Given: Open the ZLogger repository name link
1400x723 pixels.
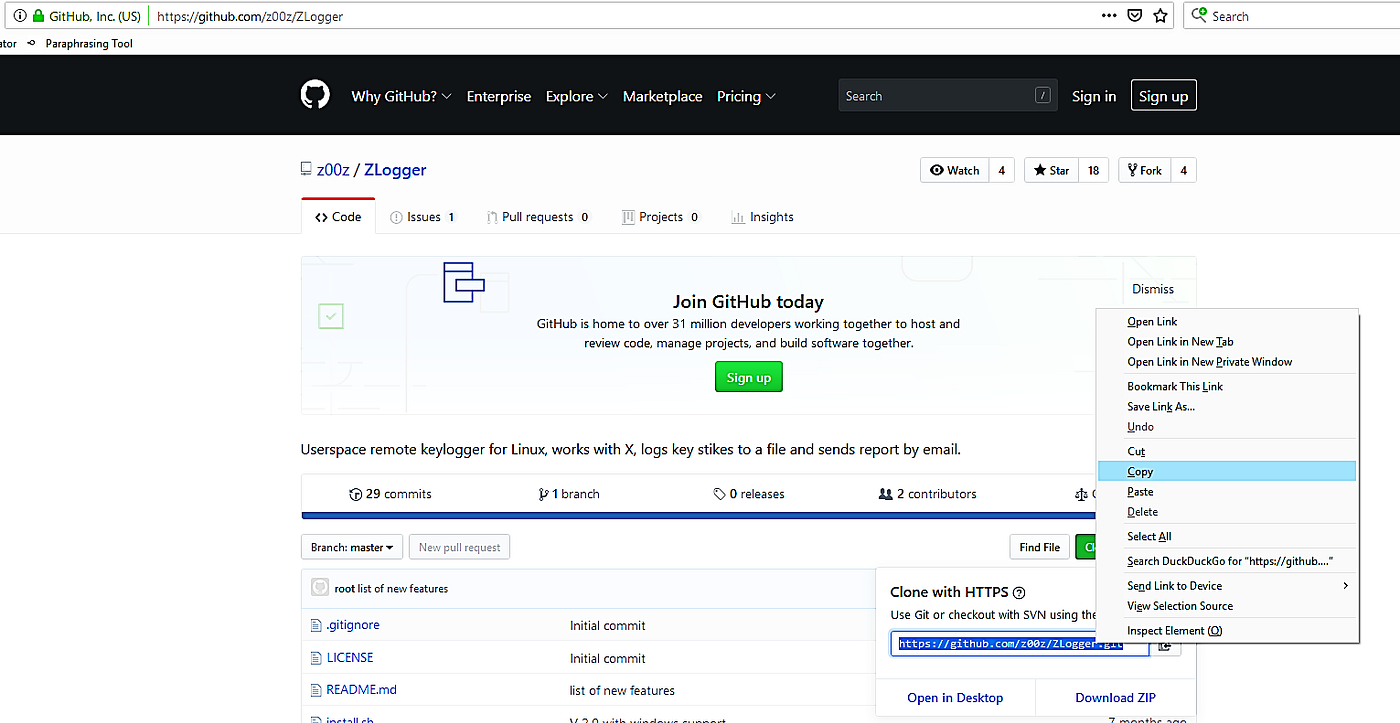Looking at the screenshot, I should 395,170.
